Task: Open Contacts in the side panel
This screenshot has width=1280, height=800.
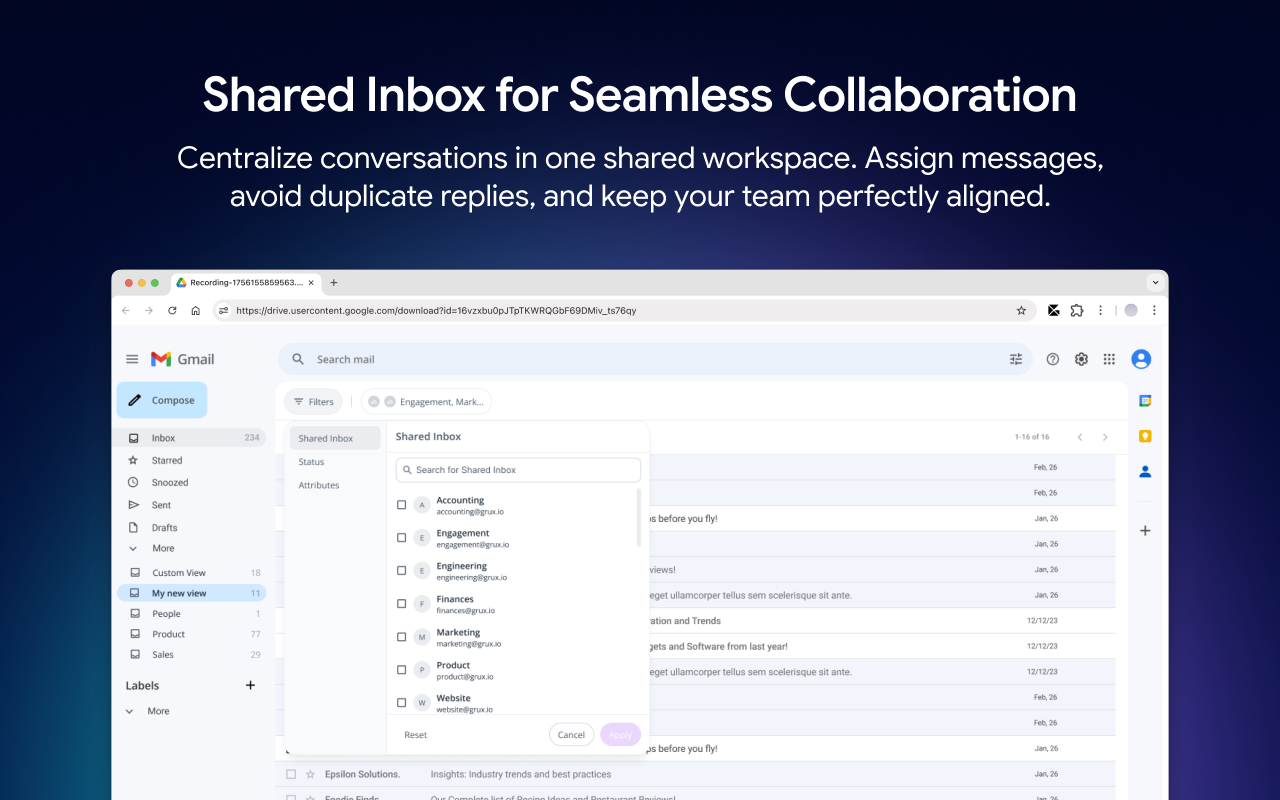Action: pos(1146,471)
